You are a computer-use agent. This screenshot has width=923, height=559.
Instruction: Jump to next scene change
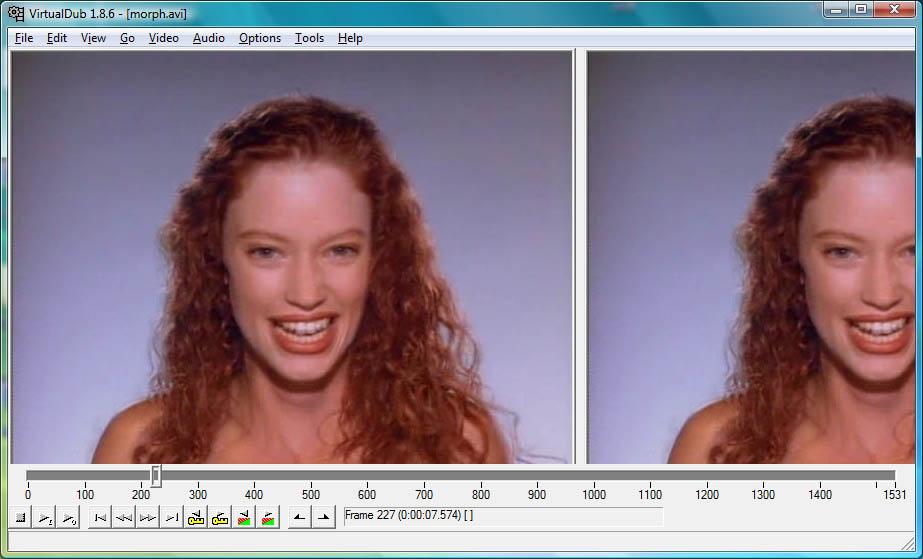tap(268, 518)
